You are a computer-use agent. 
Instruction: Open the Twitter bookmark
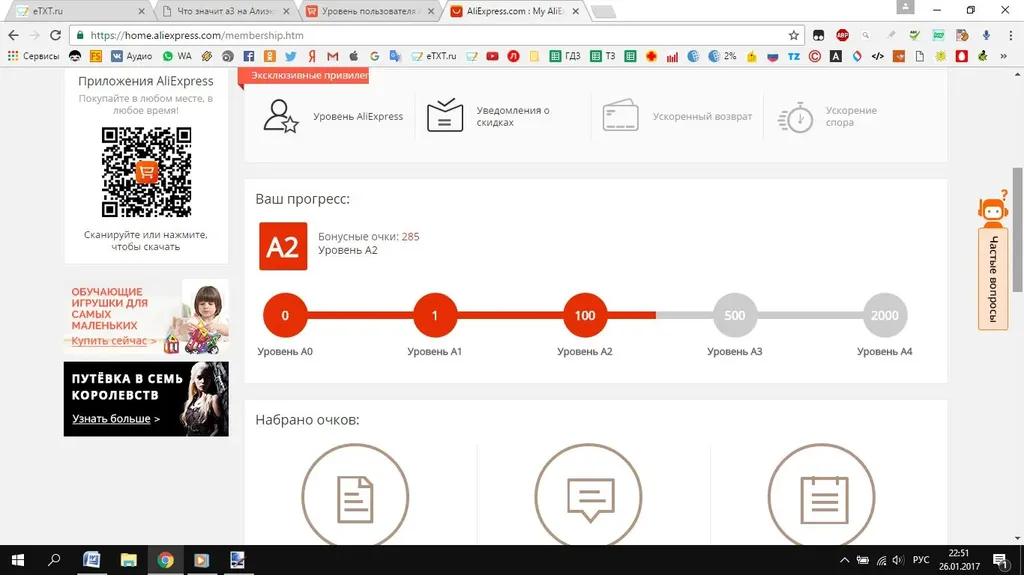(291, 56)
